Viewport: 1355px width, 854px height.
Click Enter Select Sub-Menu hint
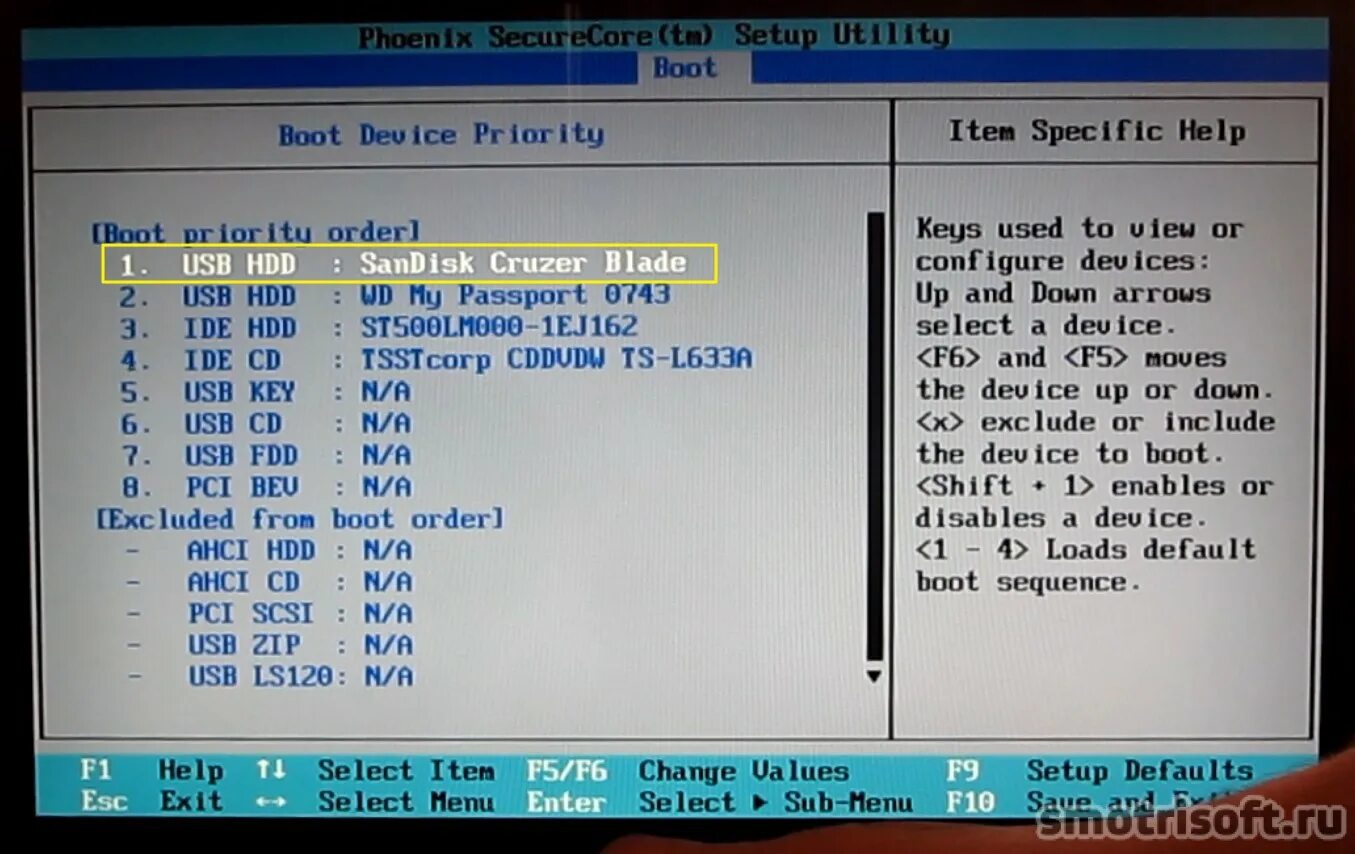pos(719,802)
